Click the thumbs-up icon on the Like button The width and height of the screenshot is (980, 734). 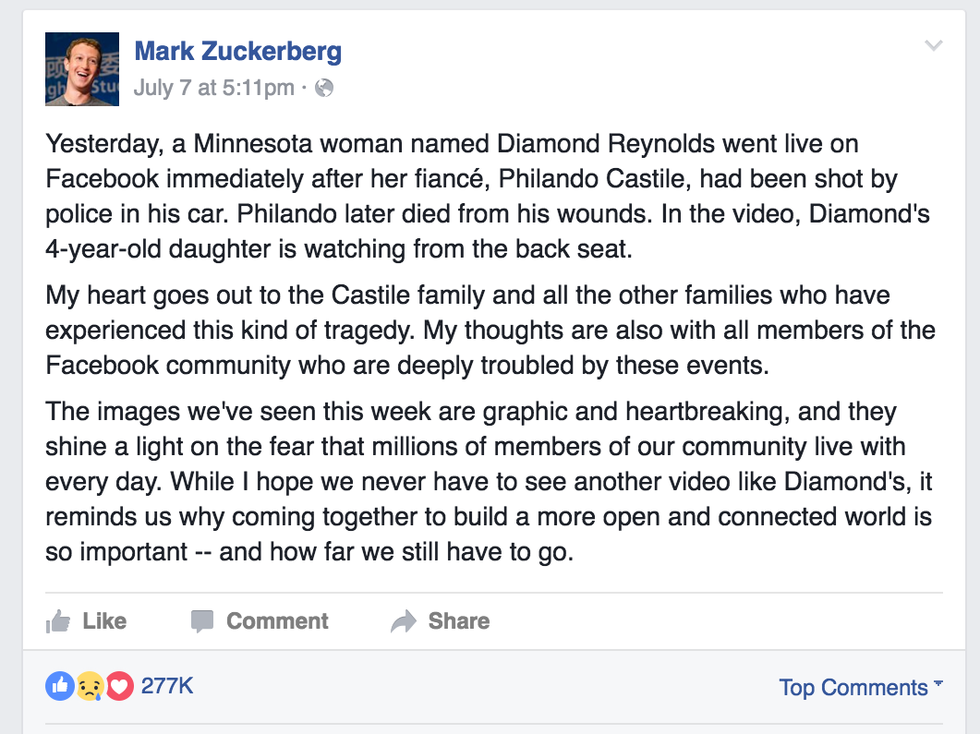tap(59, 621)
